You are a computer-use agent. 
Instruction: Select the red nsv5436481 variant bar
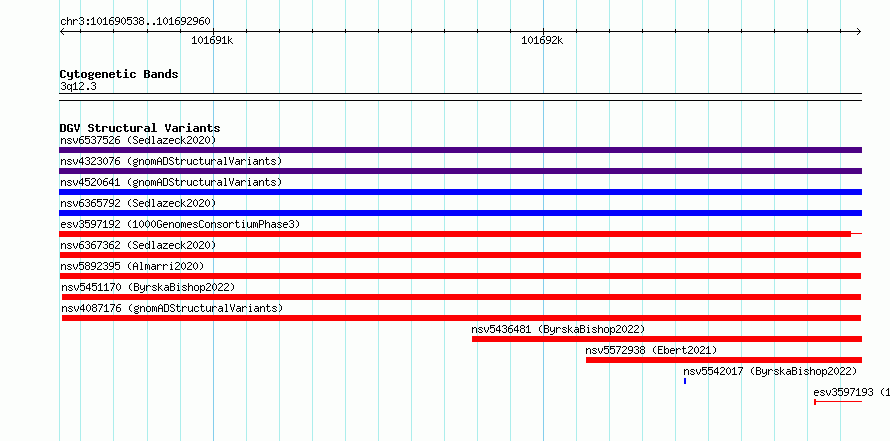(667, 339)
